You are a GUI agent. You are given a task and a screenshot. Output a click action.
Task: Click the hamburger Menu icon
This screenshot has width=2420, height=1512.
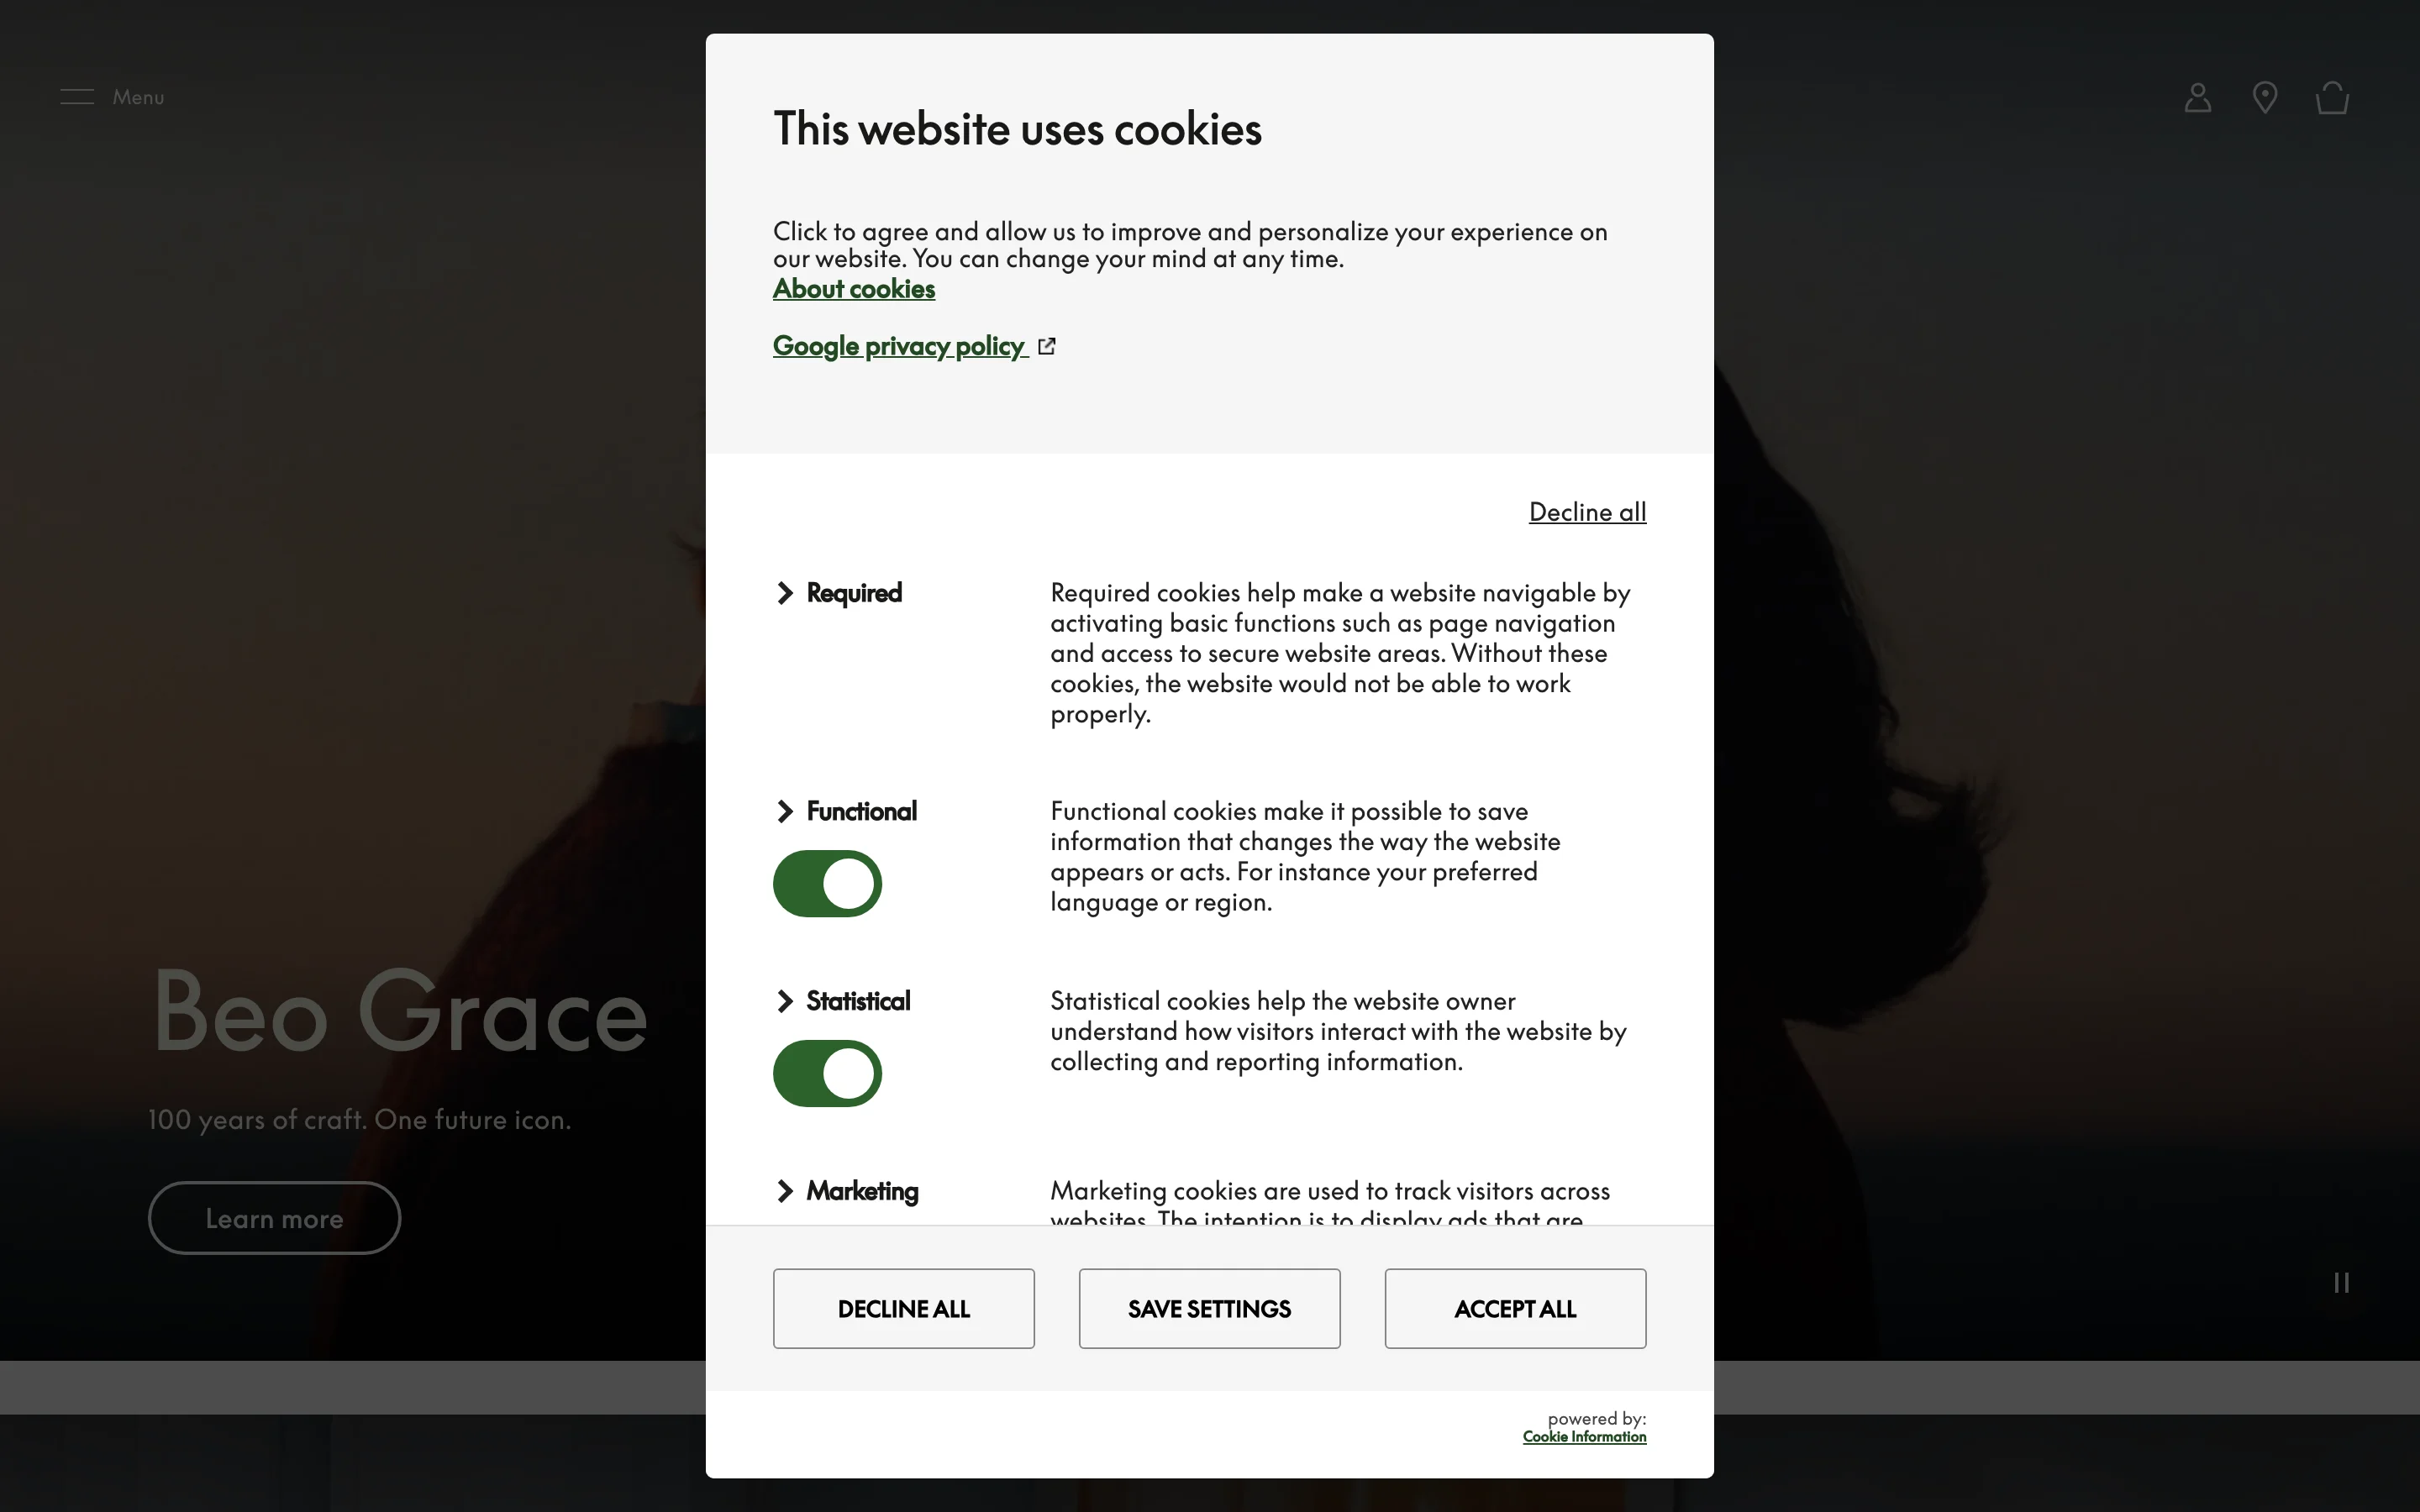point(77,97)
